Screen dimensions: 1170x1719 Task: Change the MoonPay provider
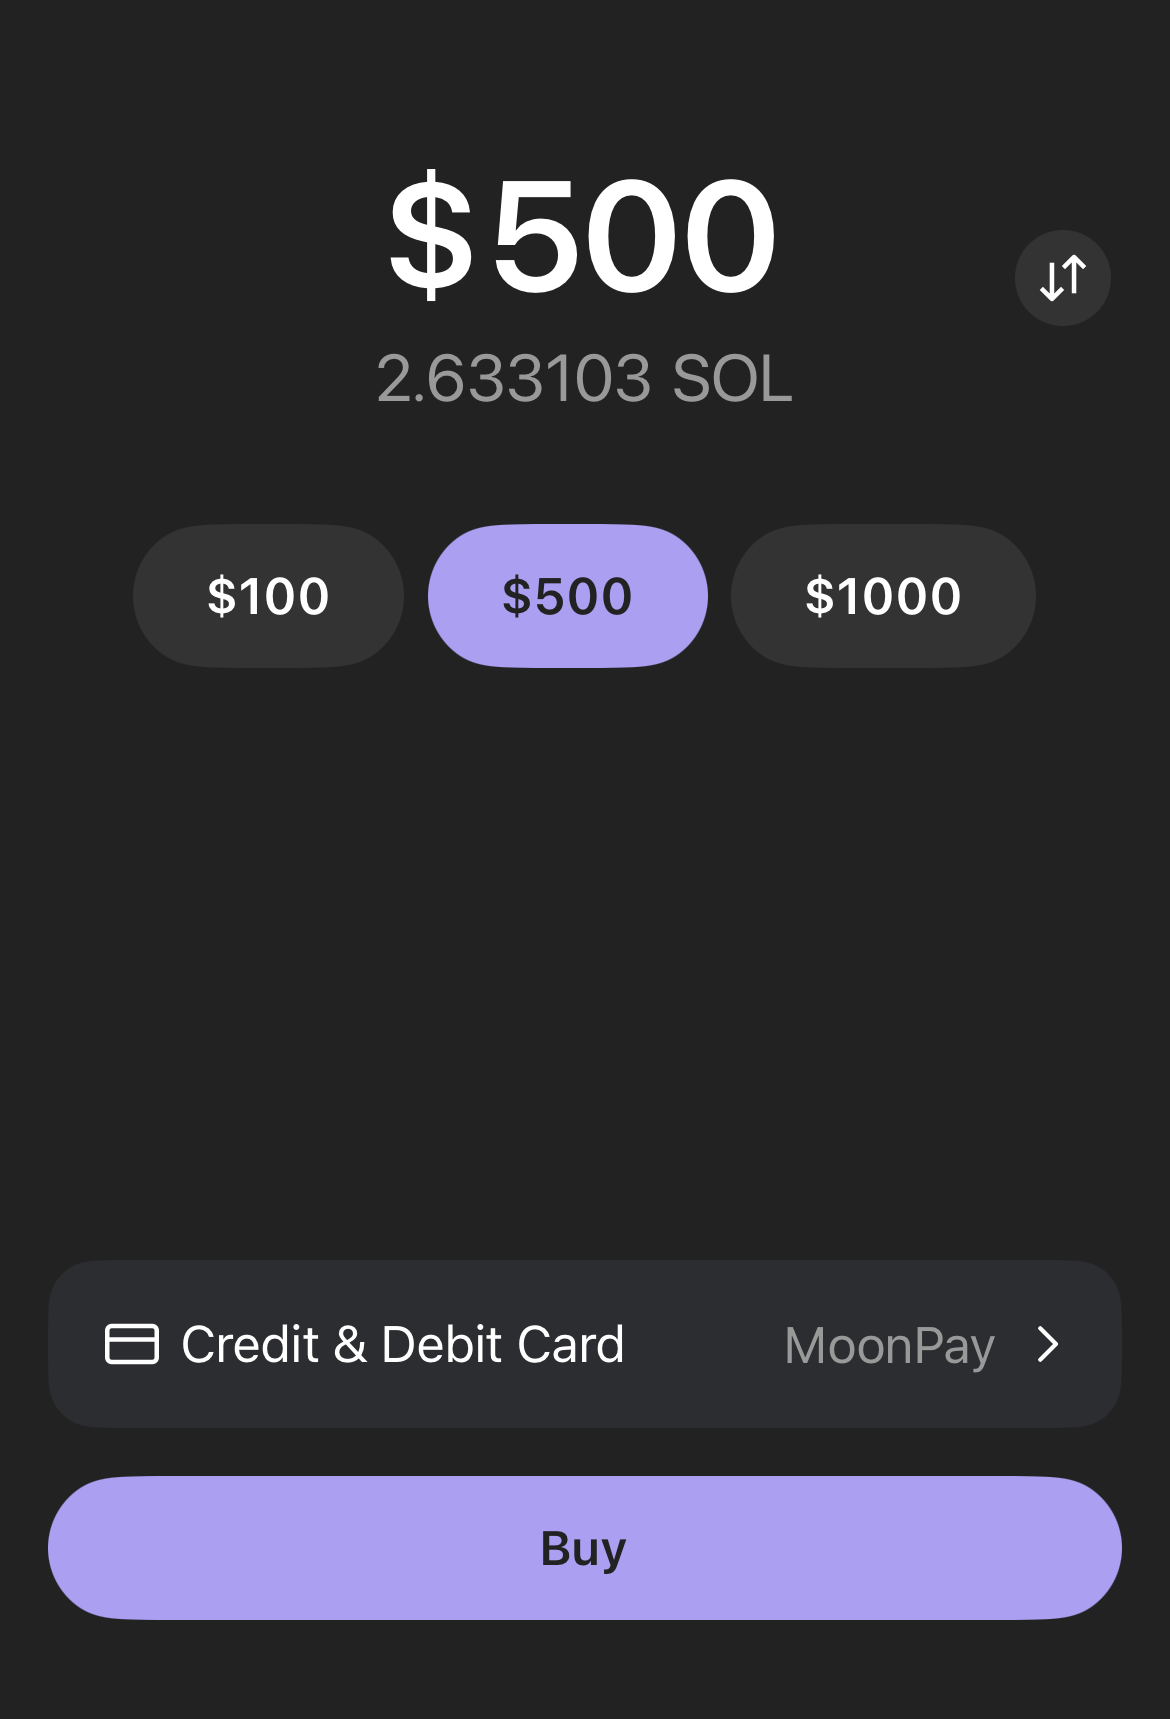pos(889,1346)
